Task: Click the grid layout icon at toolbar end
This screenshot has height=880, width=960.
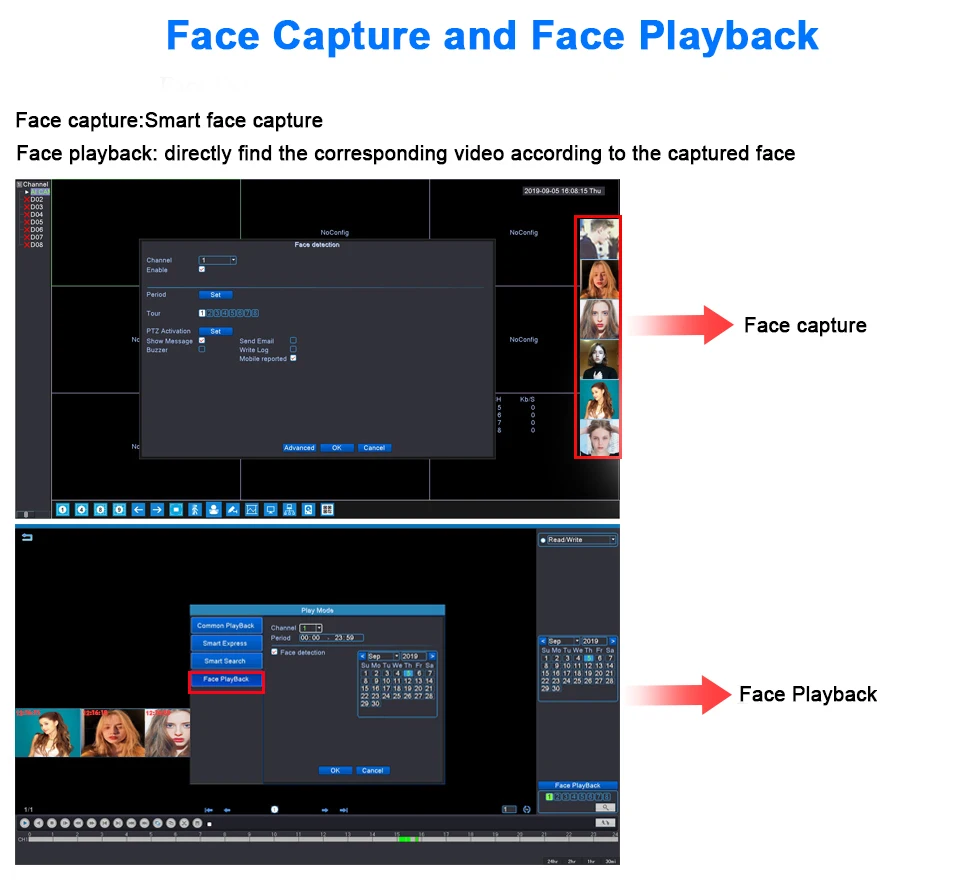Action: [327, 510]
